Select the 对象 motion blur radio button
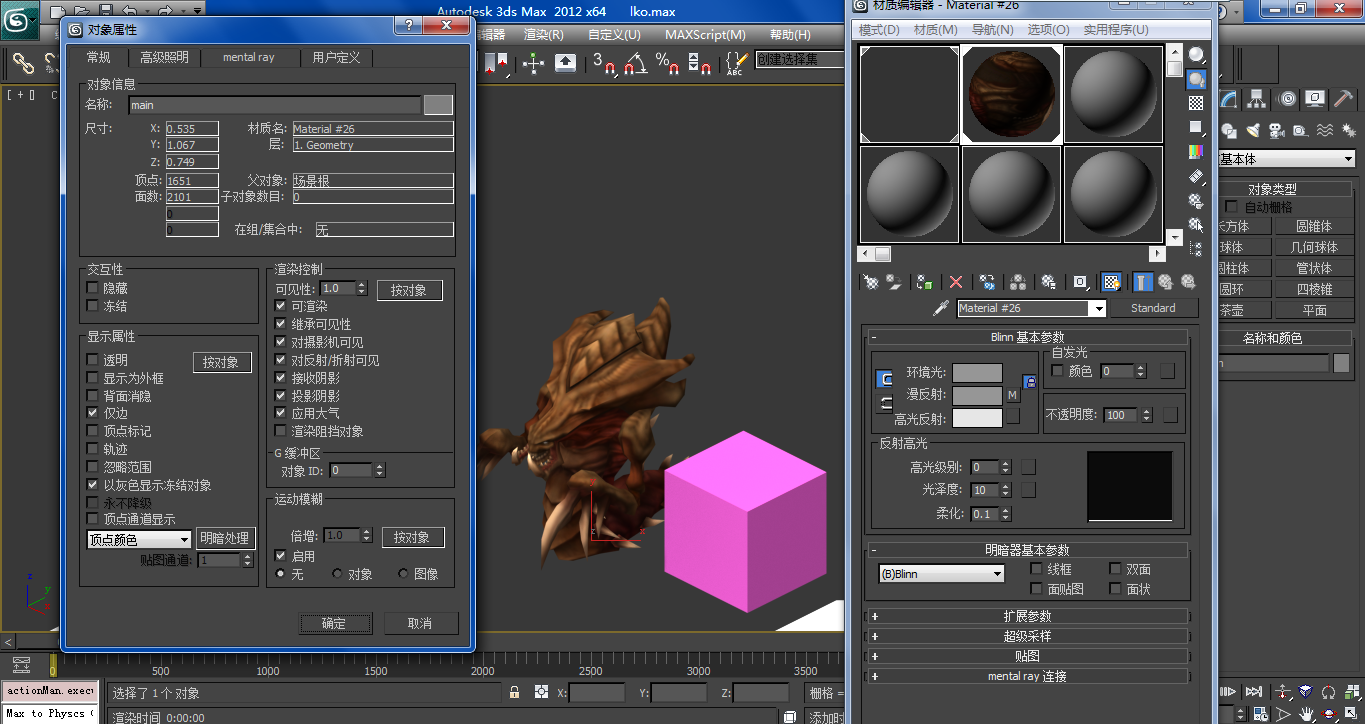 (x=337, y=574)
